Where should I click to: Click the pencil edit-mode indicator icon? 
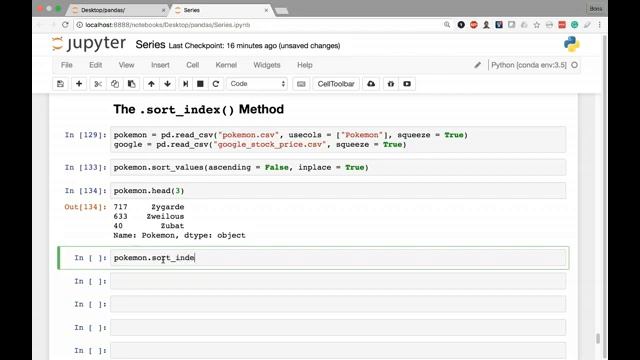click(477, 65)
